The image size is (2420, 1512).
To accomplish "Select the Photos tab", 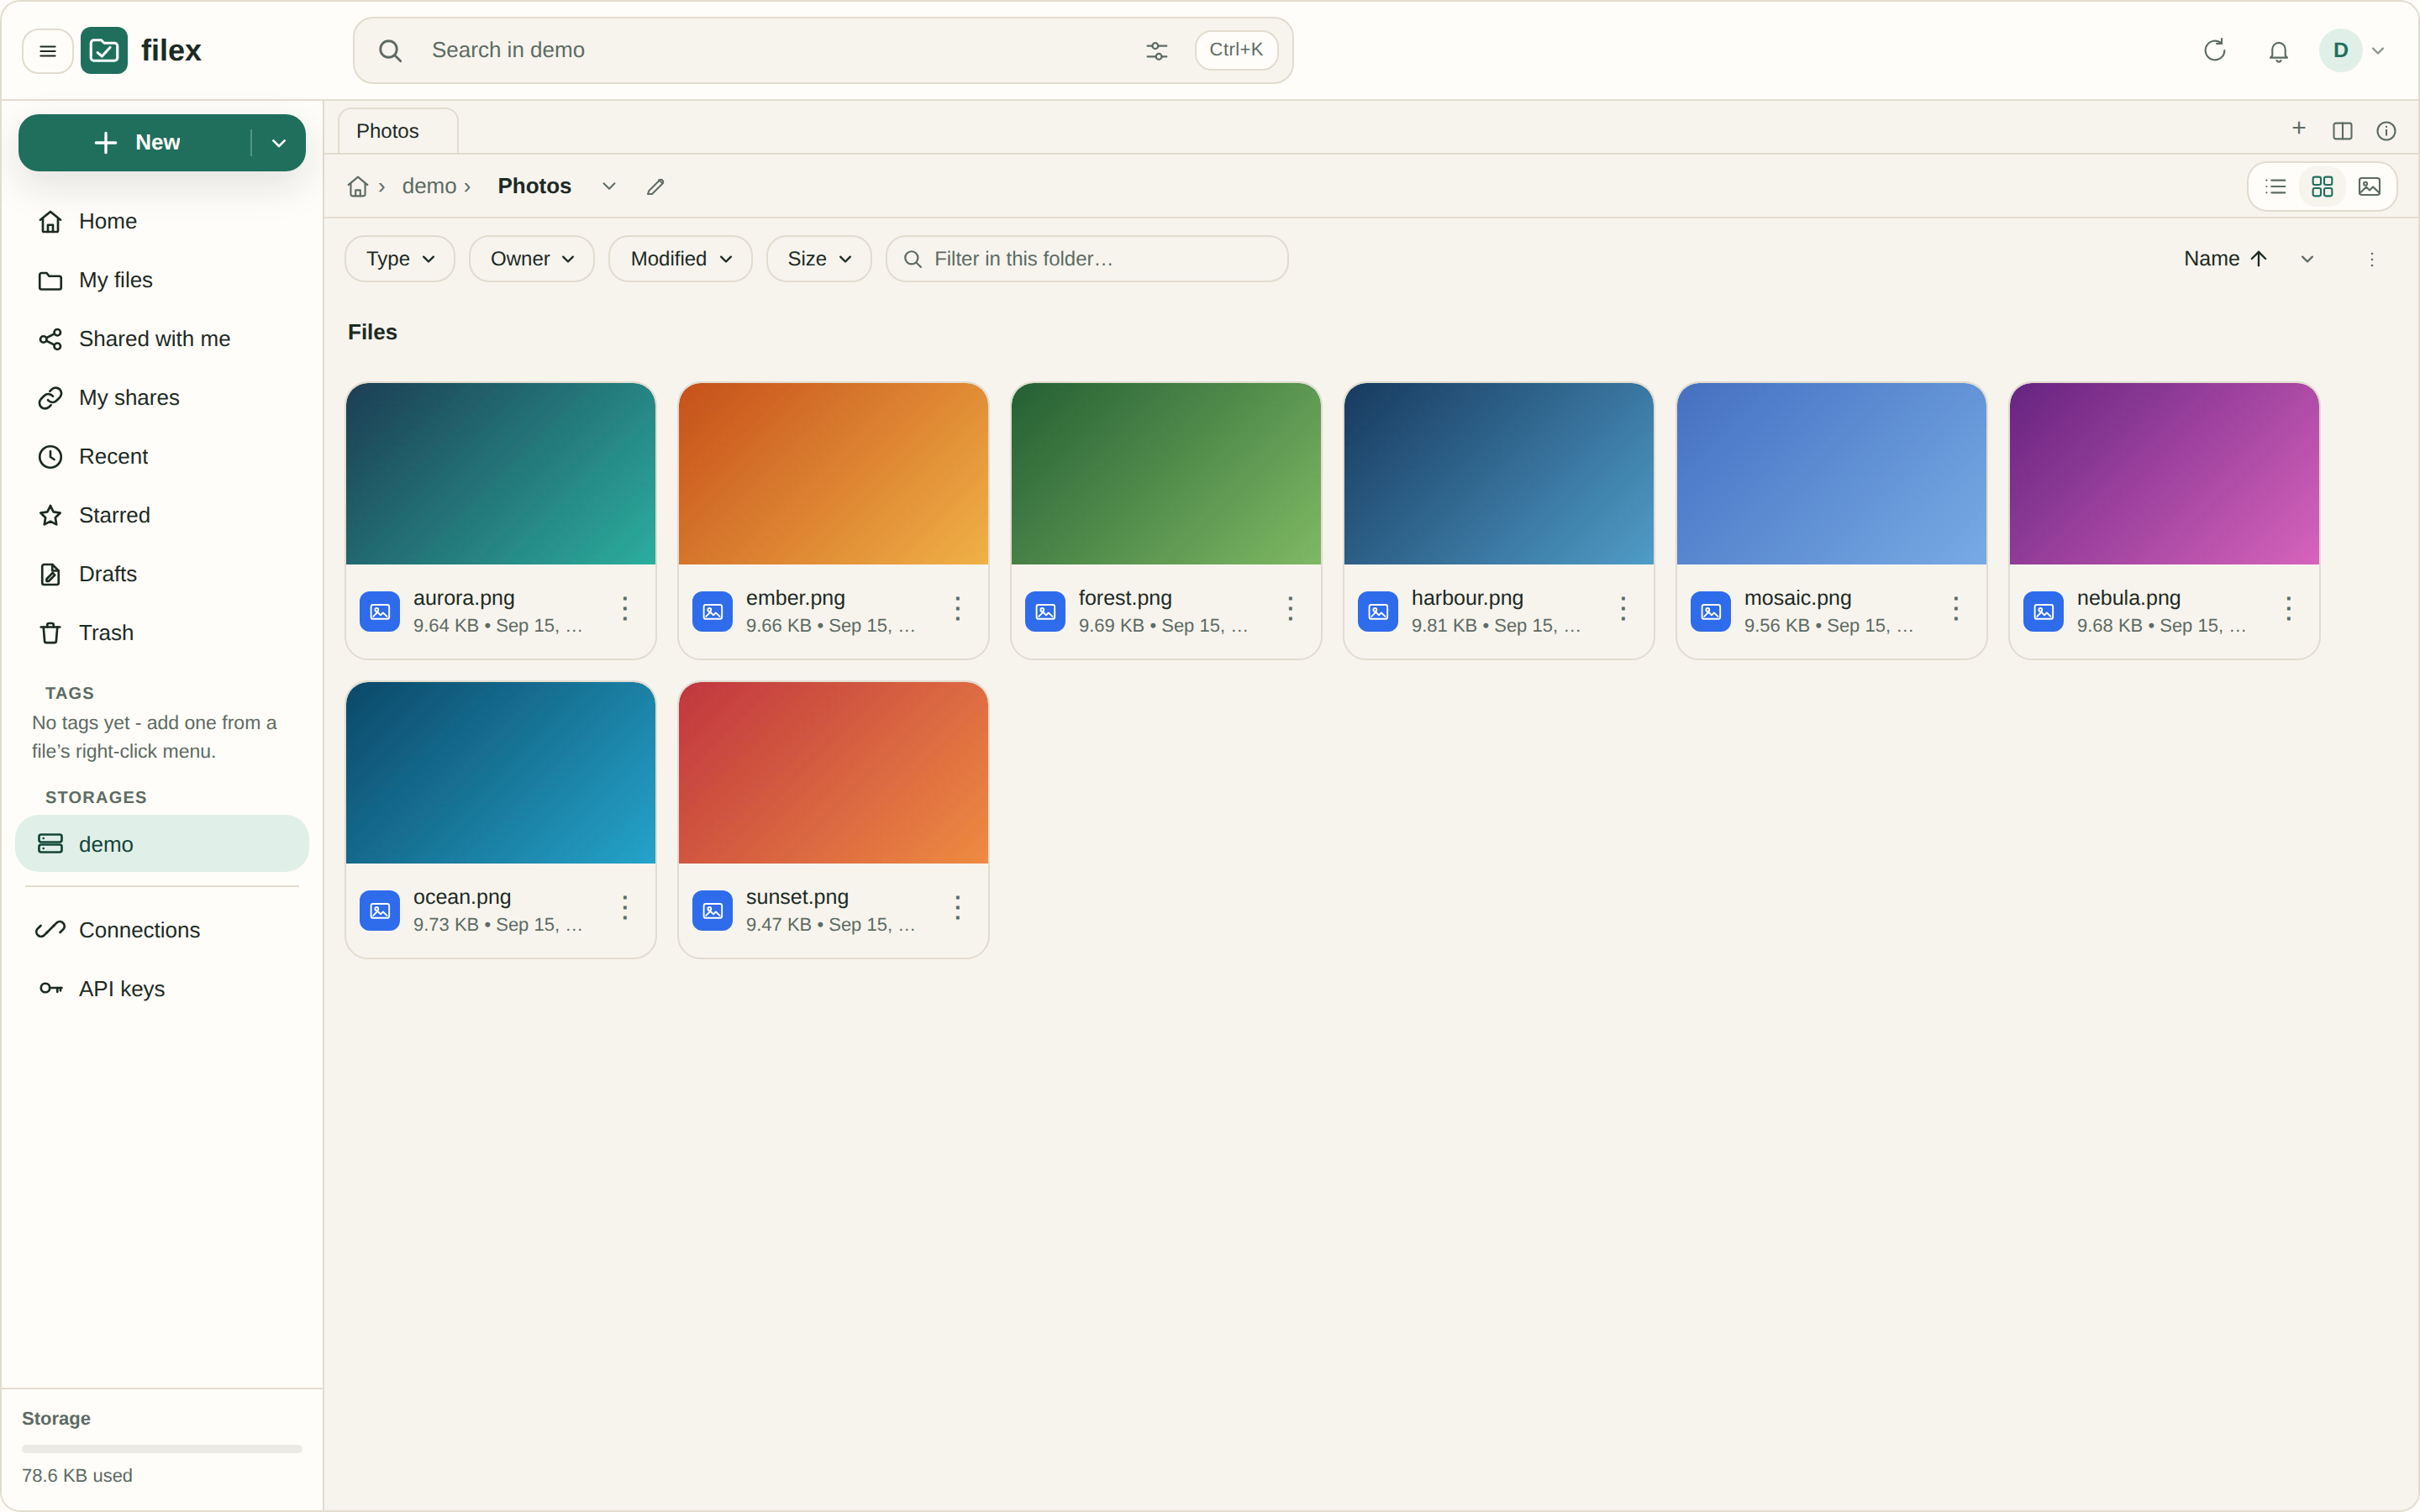I will (x=398, y=131).
